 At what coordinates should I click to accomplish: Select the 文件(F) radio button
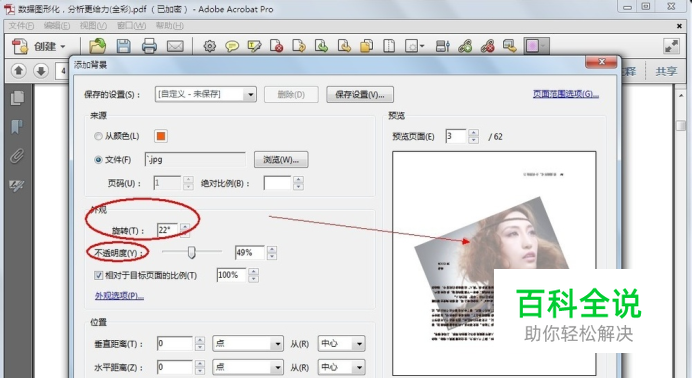point(98,160)
